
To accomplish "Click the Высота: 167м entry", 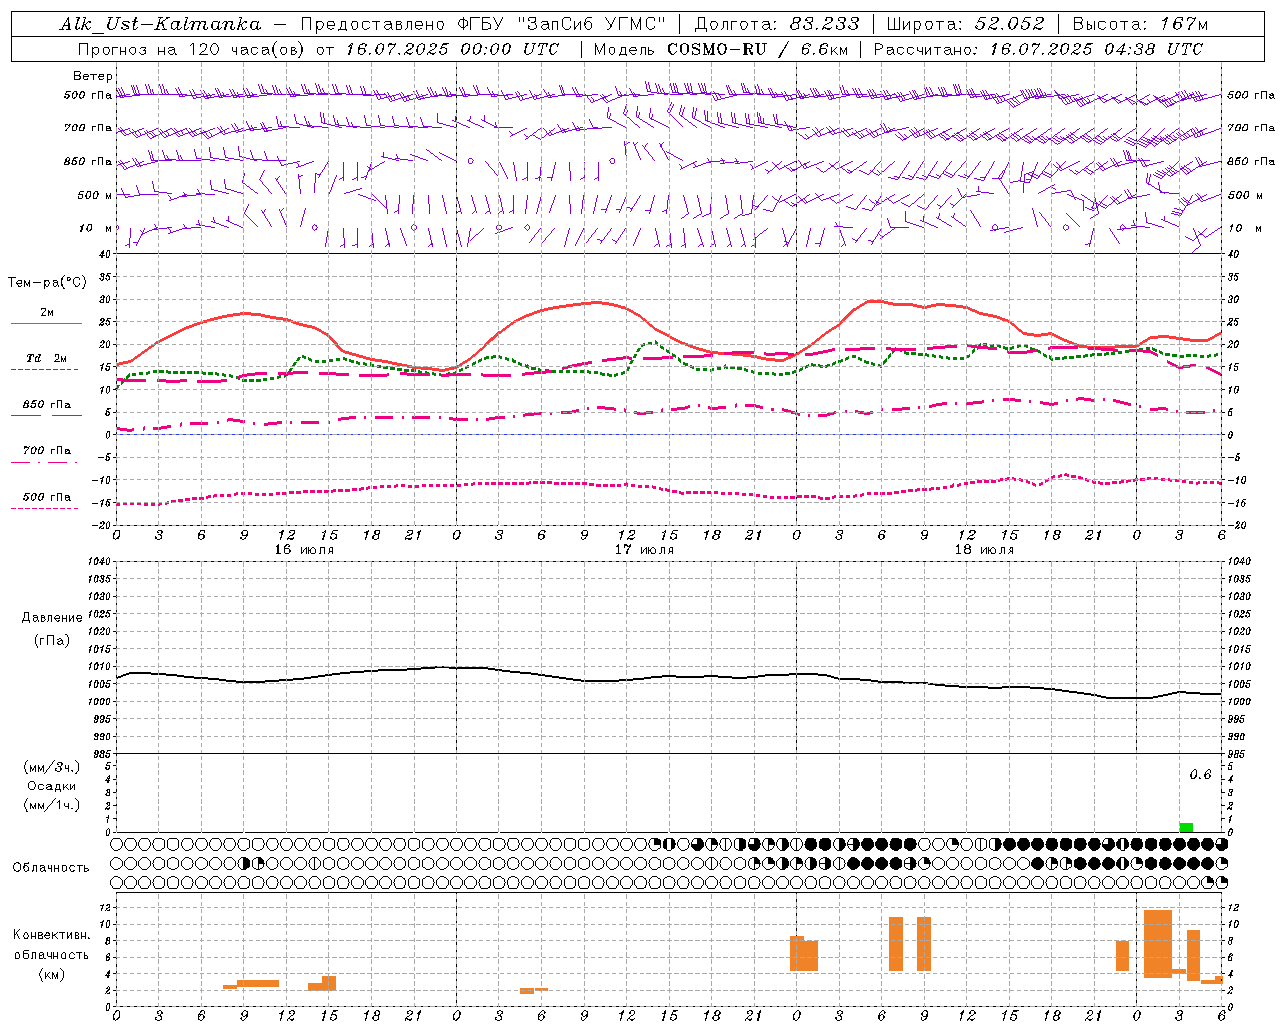I will click(x=1140, y=24).
